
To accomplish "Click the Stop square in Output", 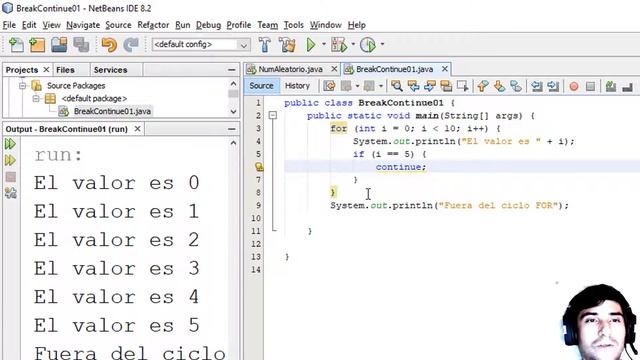I will [x=11, y=177].
